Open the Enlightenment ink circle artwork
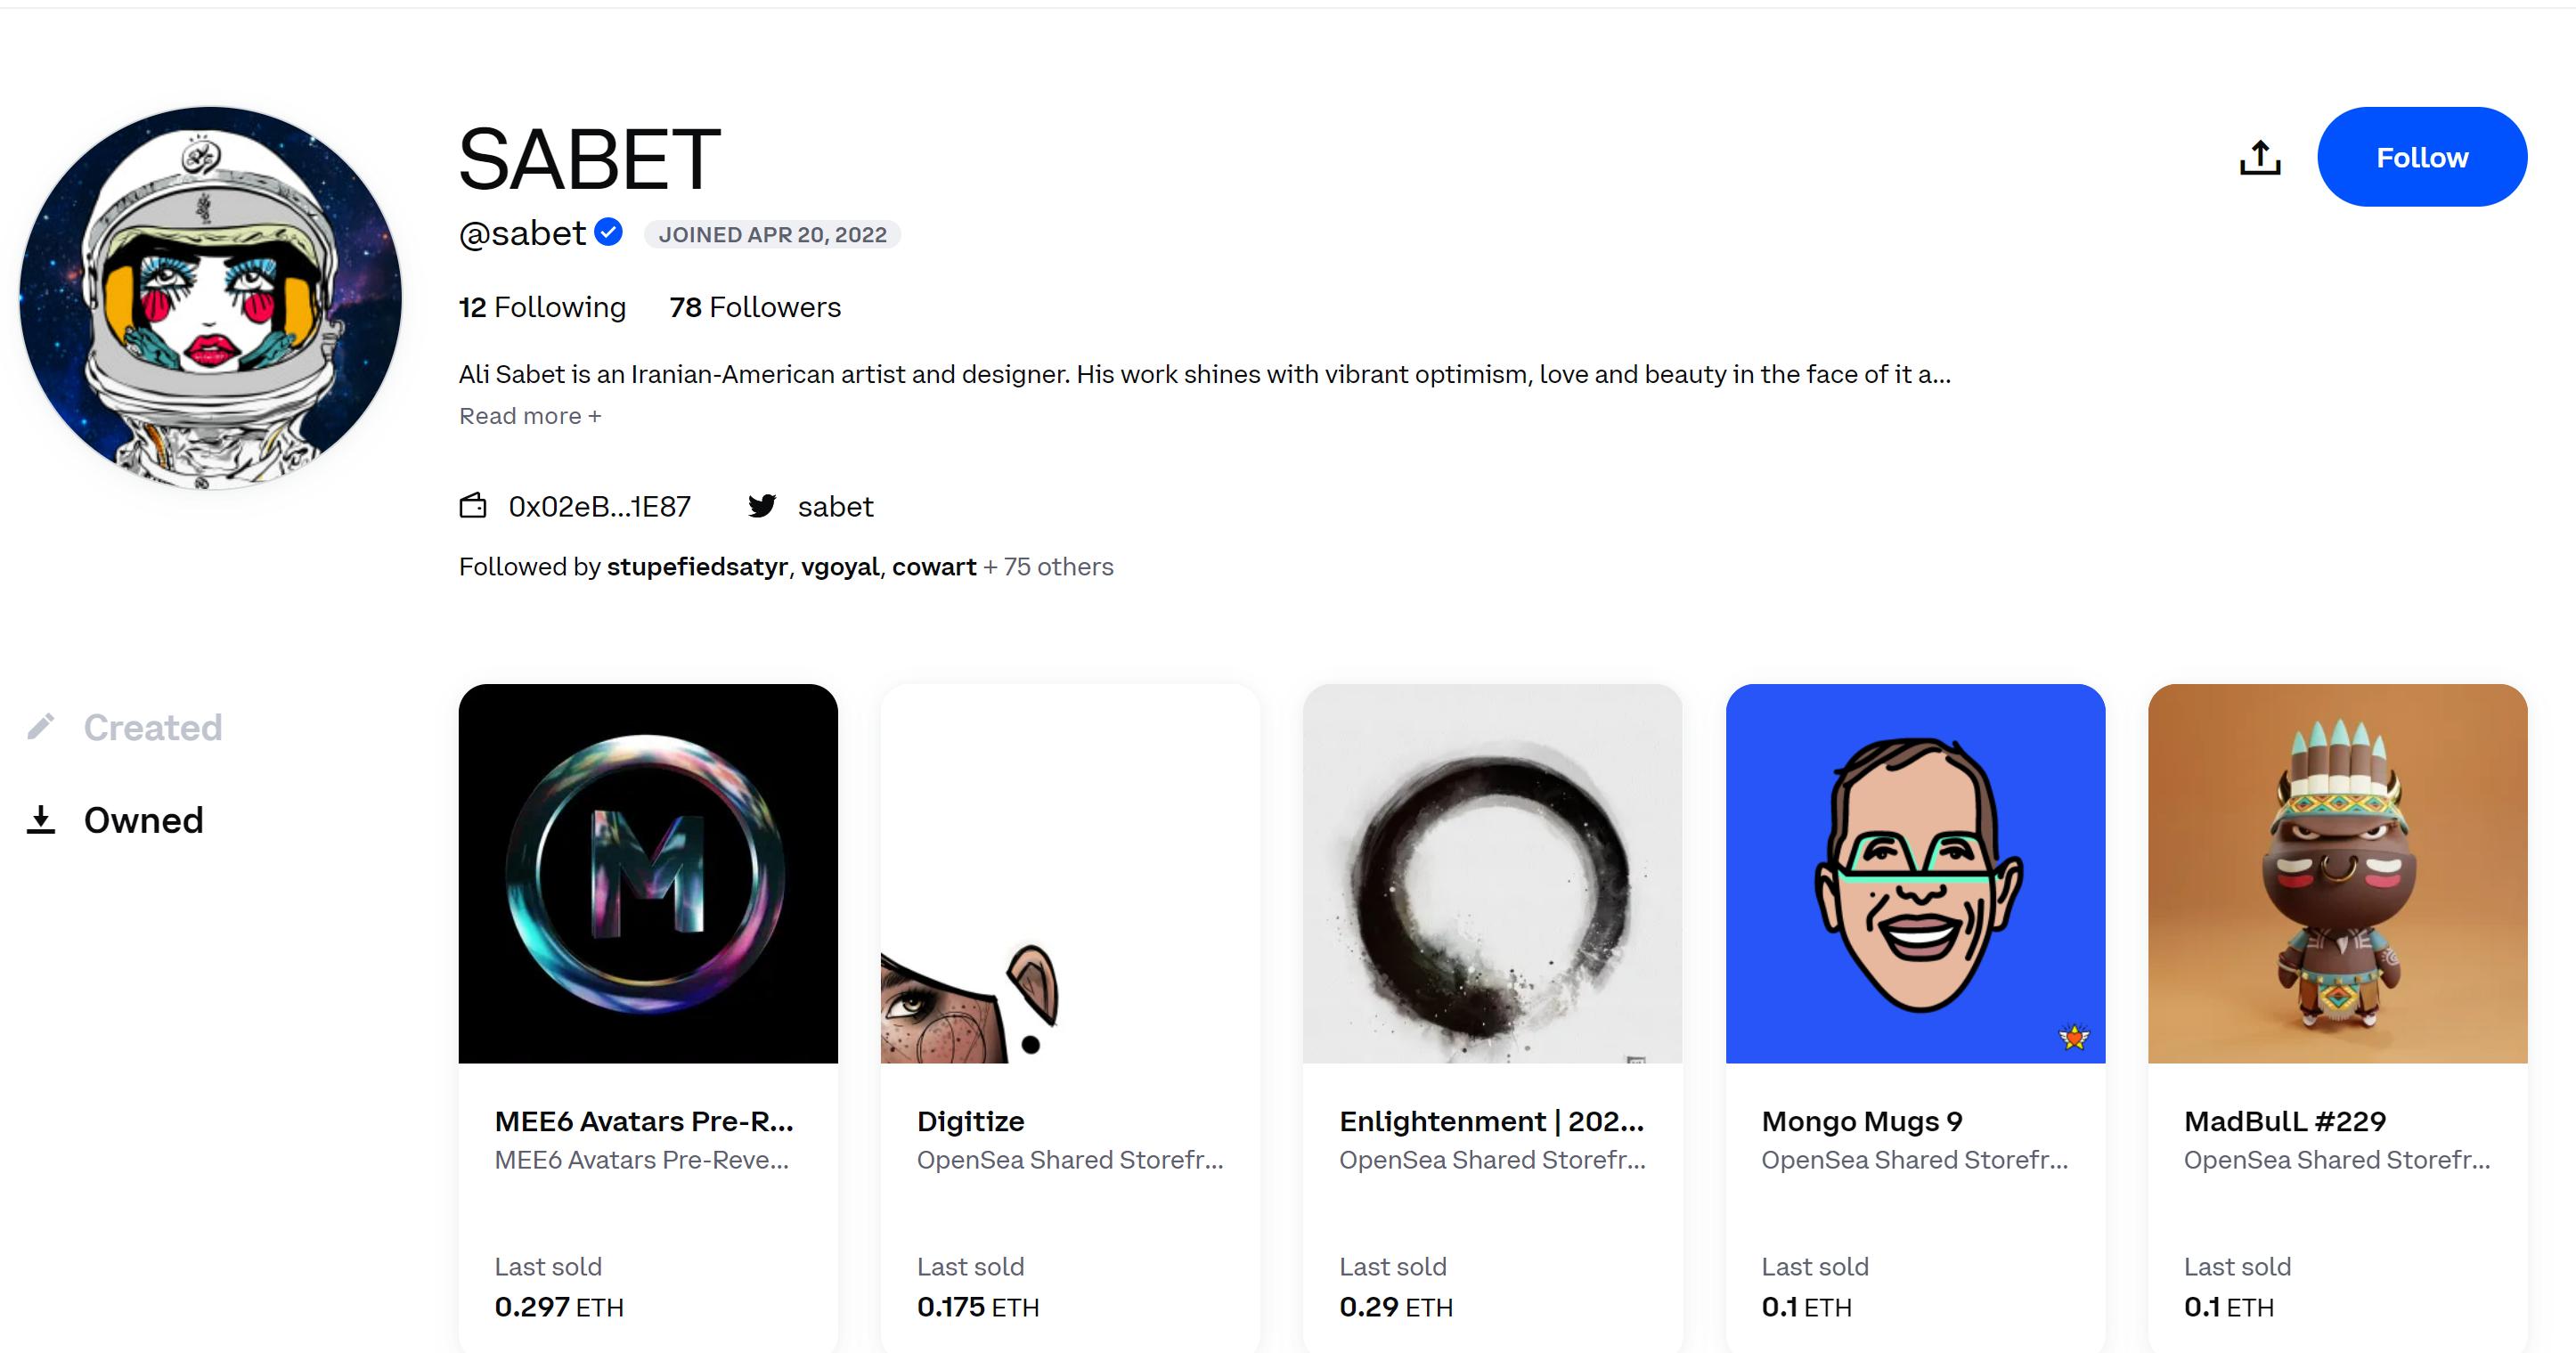 point(1492,873)
